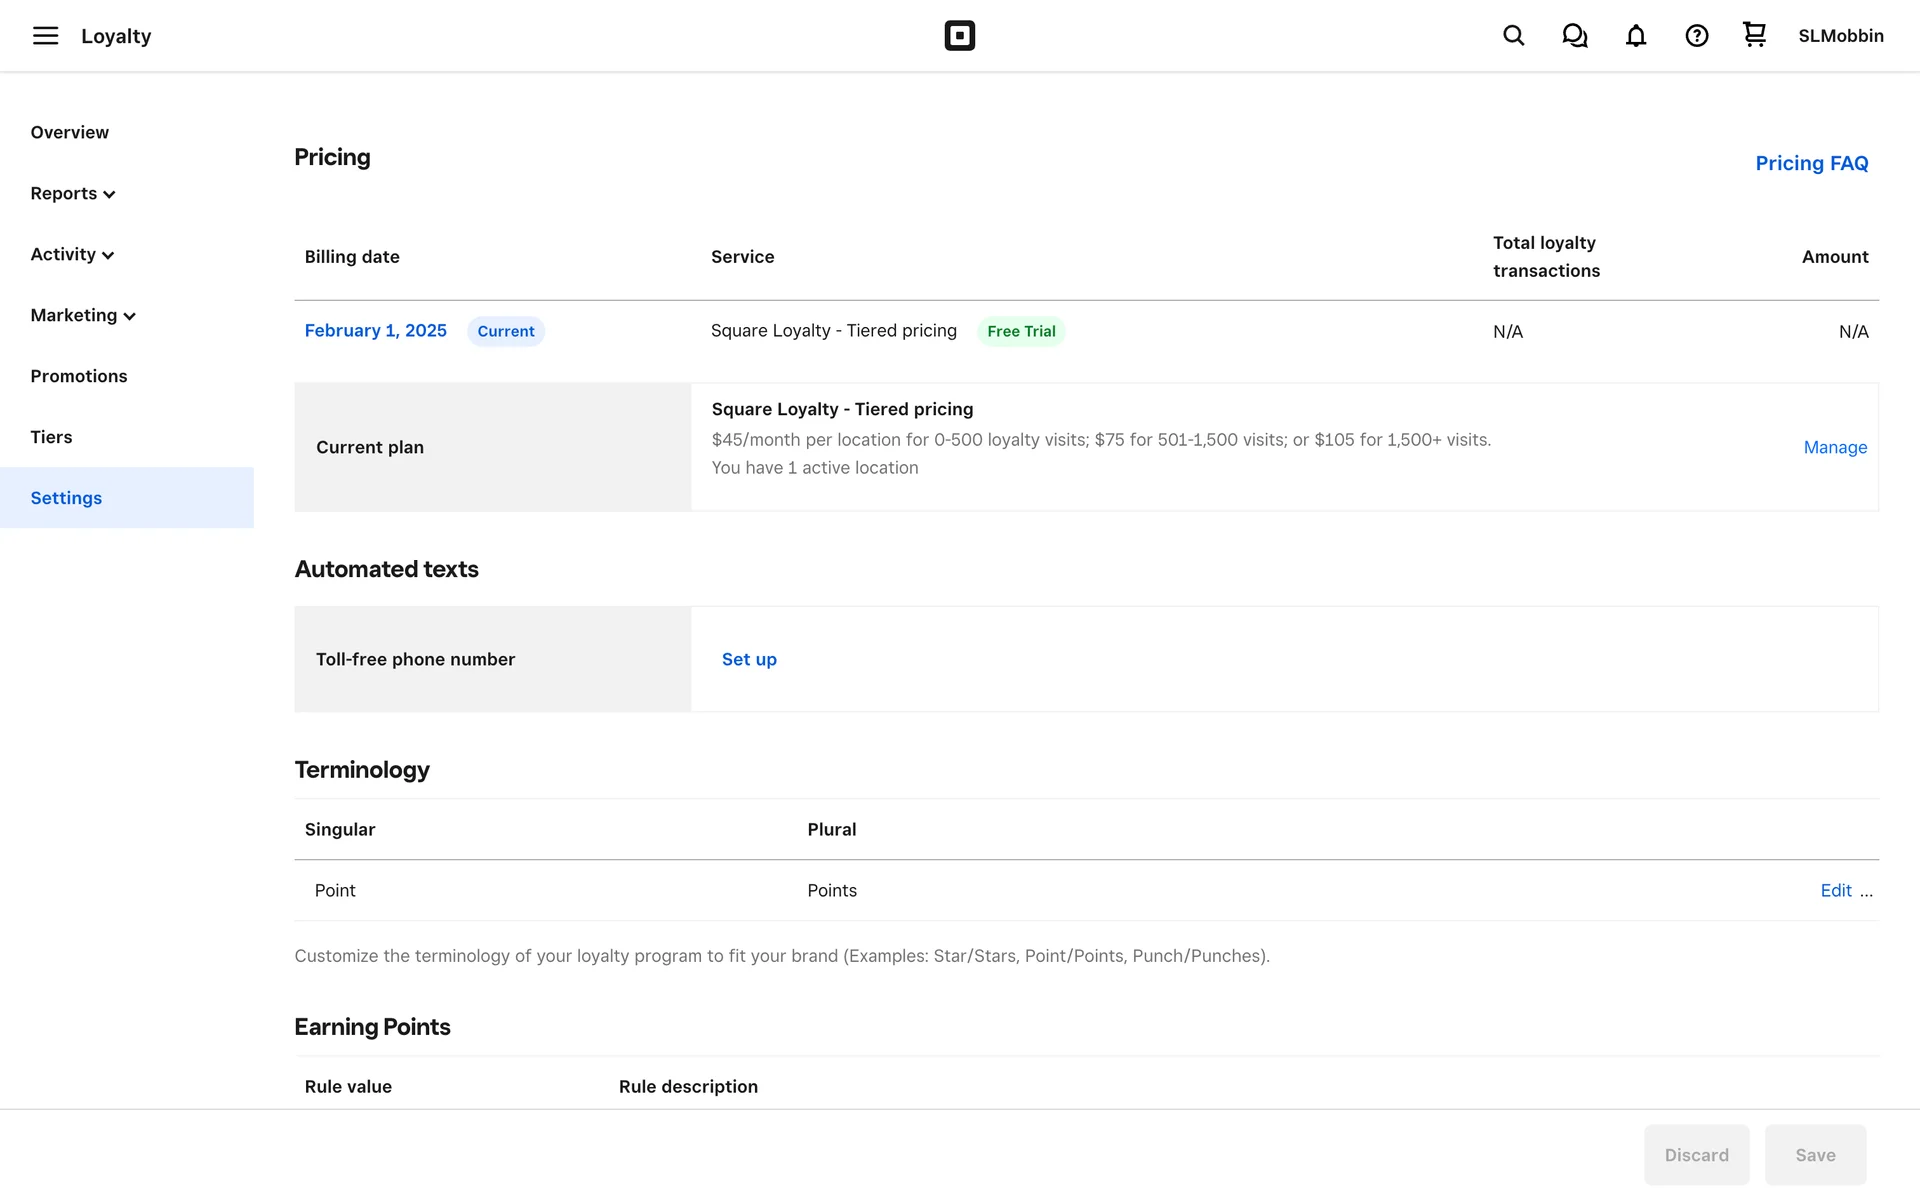Select Tiers in the sidebar
1920x1200 pixels.
coord(51,437)
